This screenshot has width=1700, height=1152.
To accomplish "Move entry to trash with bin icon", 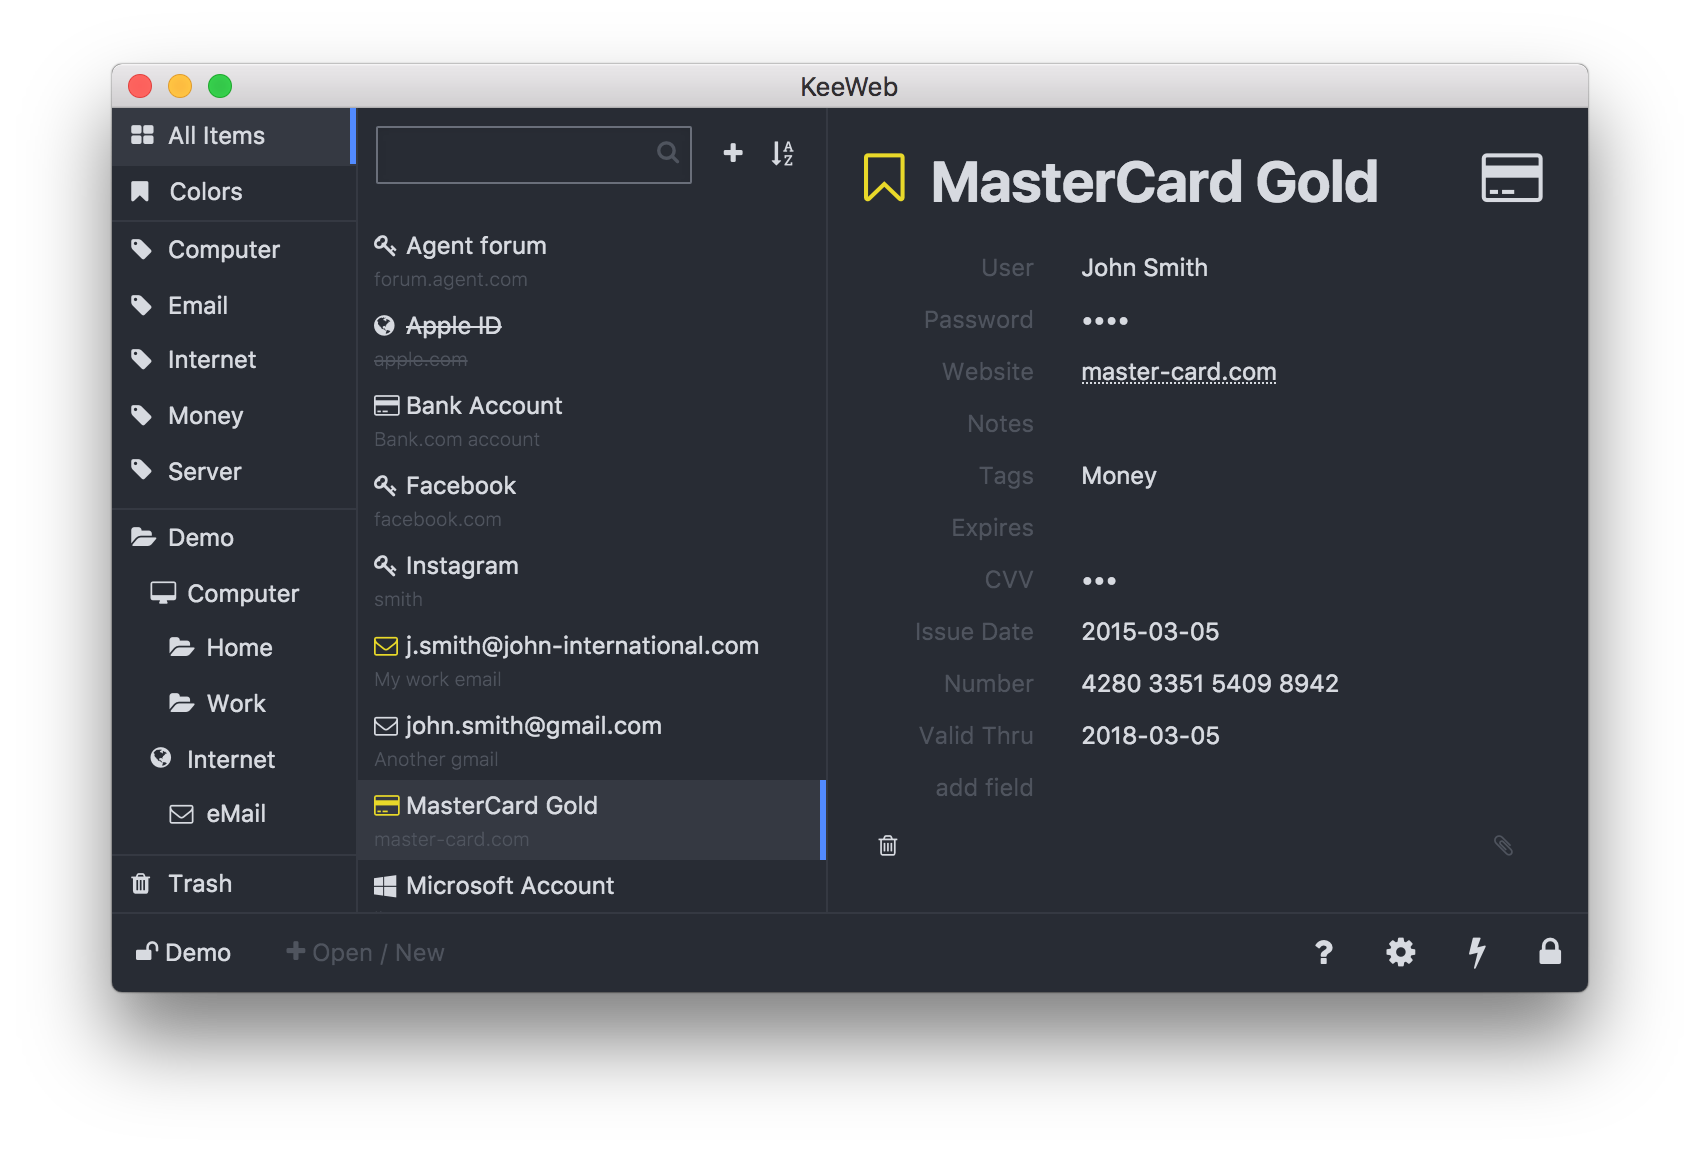I will point(888,846).
